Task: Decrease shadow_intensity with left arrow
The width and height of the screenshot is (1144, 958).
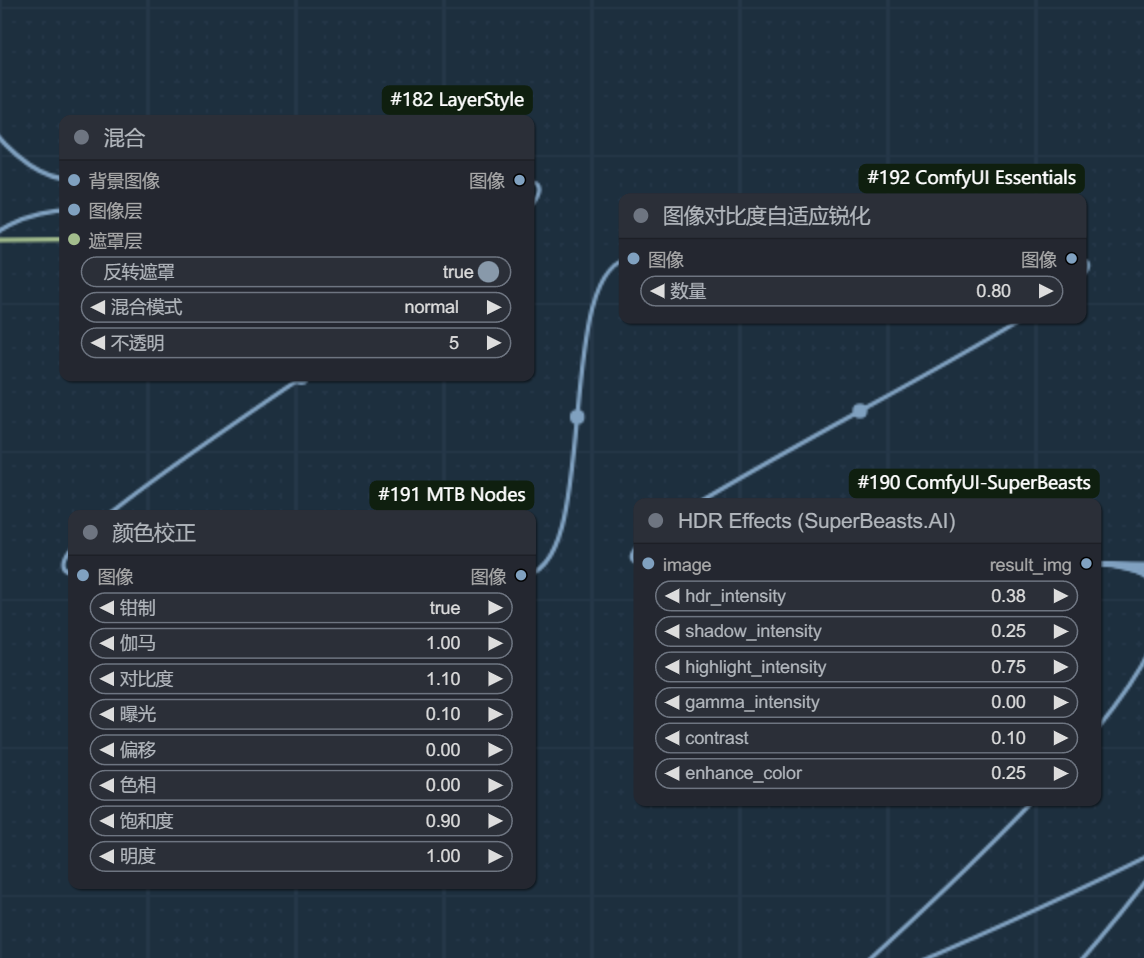Action: click(672, 631)
